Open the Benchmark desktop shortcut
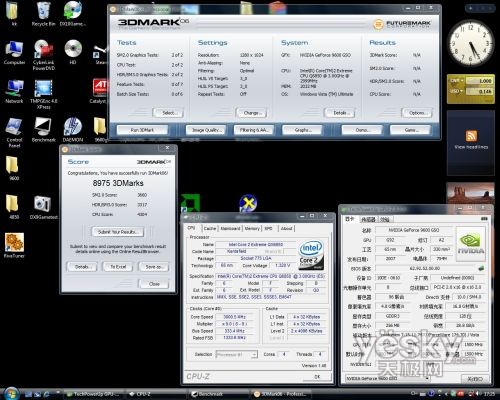 click(43, 130)
